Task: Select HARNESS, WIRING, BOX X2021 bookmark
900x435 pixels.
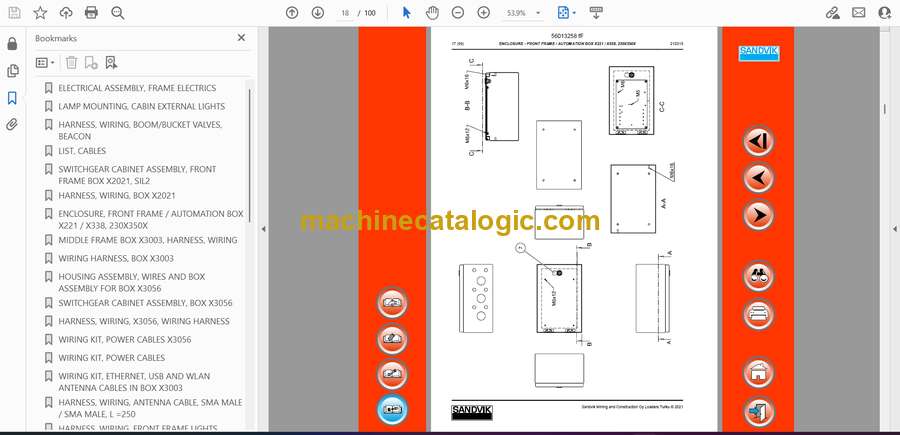Action: [x=117, y=196]
